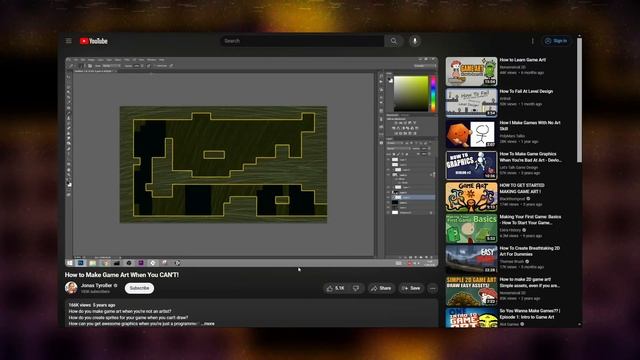Open 'How I Make Games With No Art Skill' thumbnail
Screen dimensions: 640x360
(x=471, y=134)
